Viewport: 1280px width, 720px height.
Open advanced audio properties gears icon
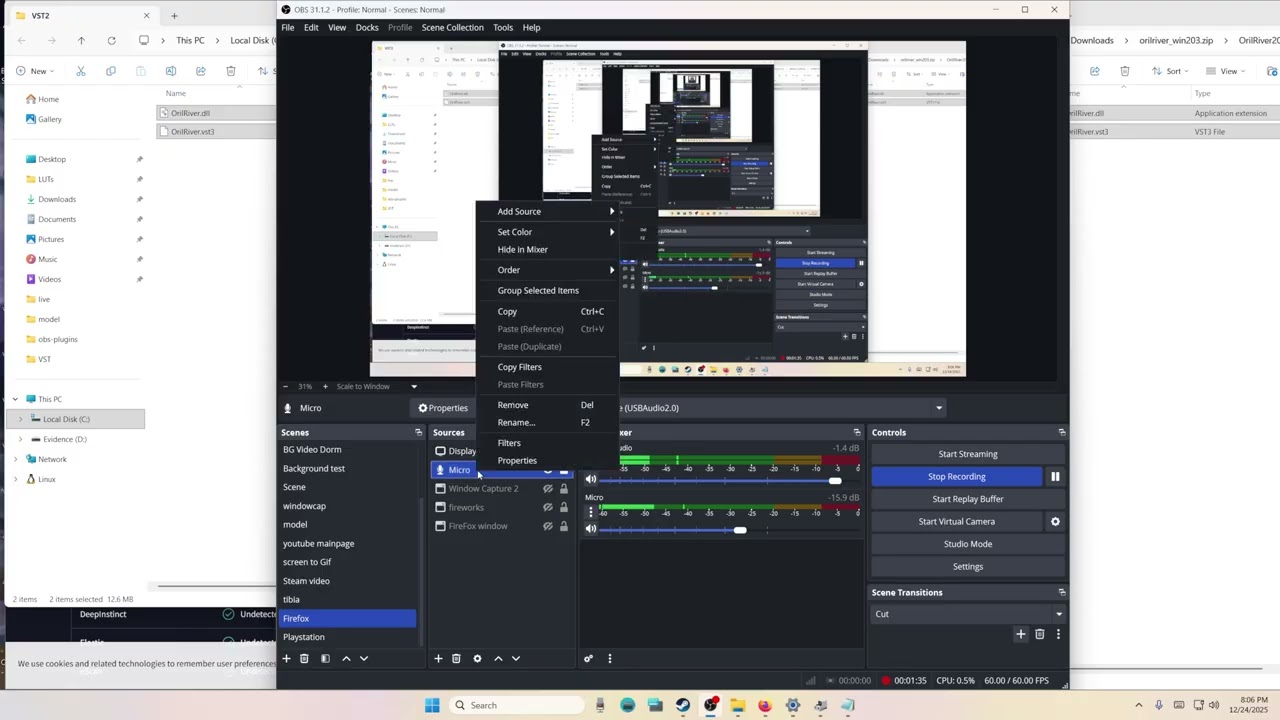pyautogui.click(x=588, y=658)
